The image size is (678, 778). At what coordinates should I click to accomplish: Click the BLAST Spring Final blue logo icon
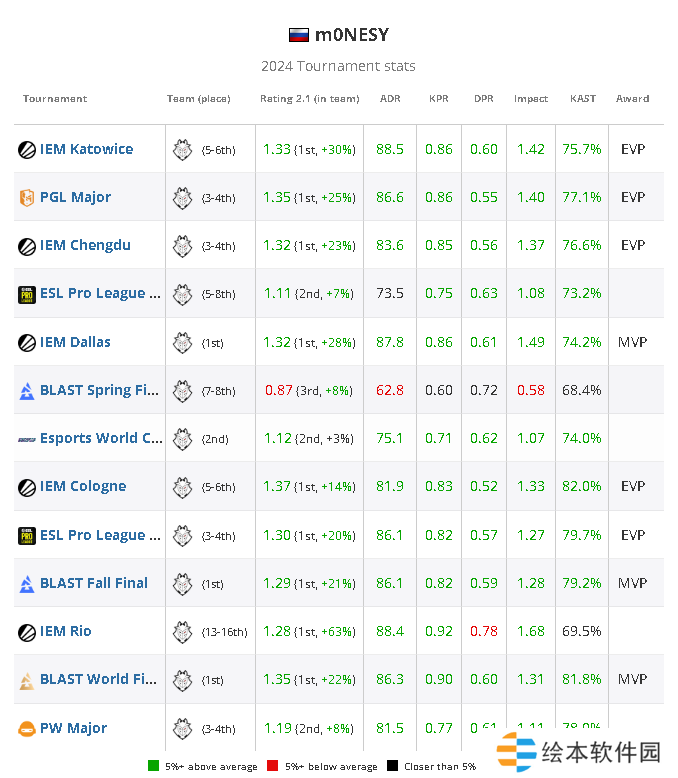tap(27, 391)
